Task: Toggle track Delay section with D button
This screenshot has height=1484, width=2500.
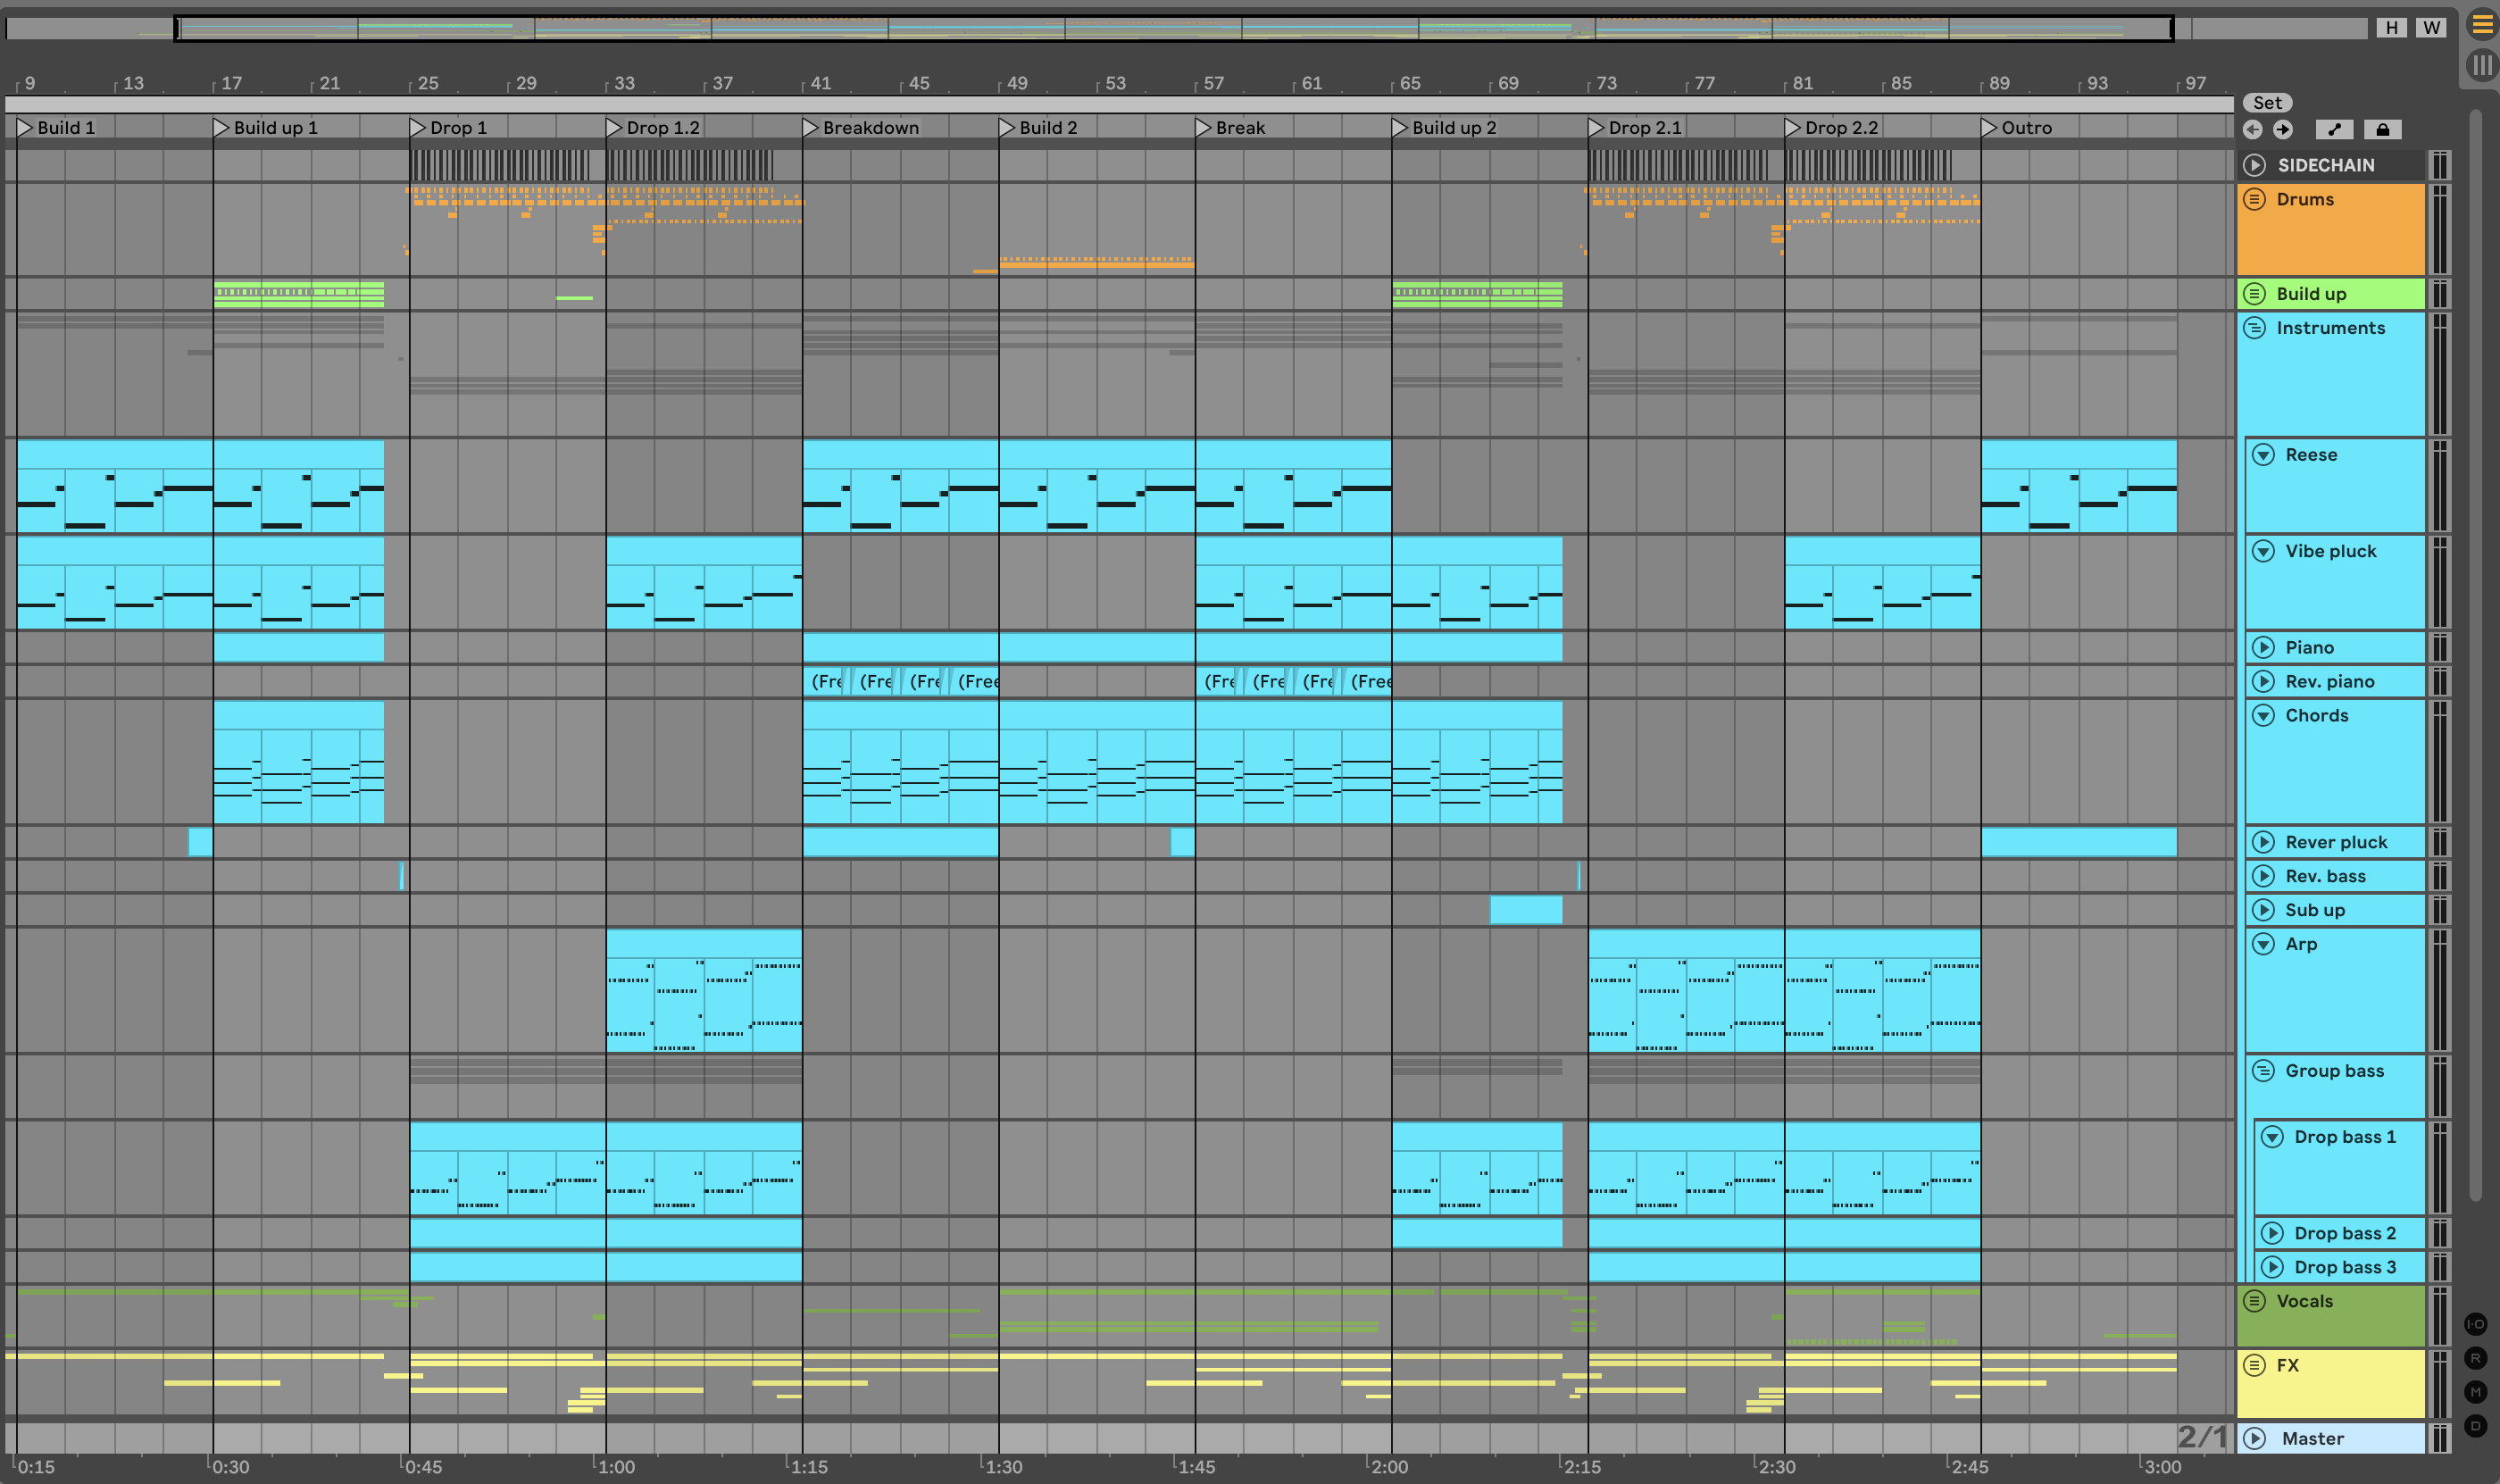Action: pyautogui.click(x=2475, y=1426)
